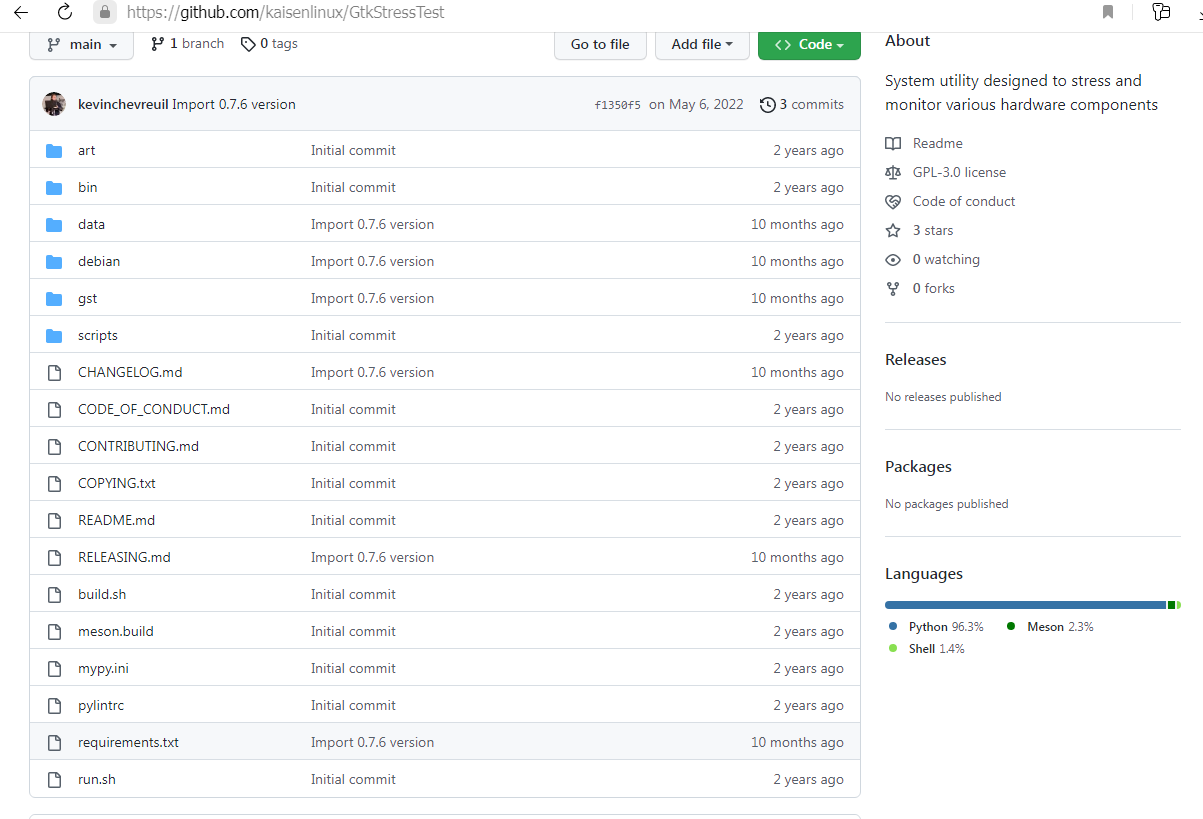Open the Initial commit link in run.sh row

pos(353,780)
